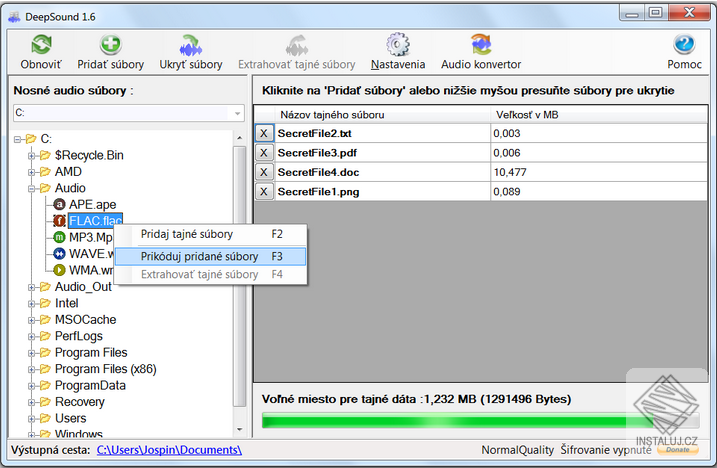The height and width of the screenshot is (468, 717).
Task: Open the C: drive dropdown
Action: tap(237, 113)
